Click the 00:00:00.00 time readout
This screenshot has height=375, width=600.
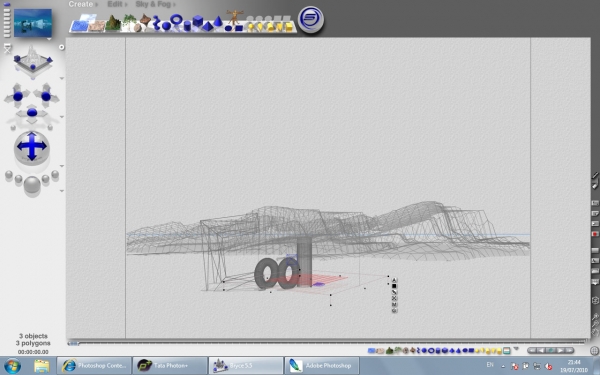point(33,352)
